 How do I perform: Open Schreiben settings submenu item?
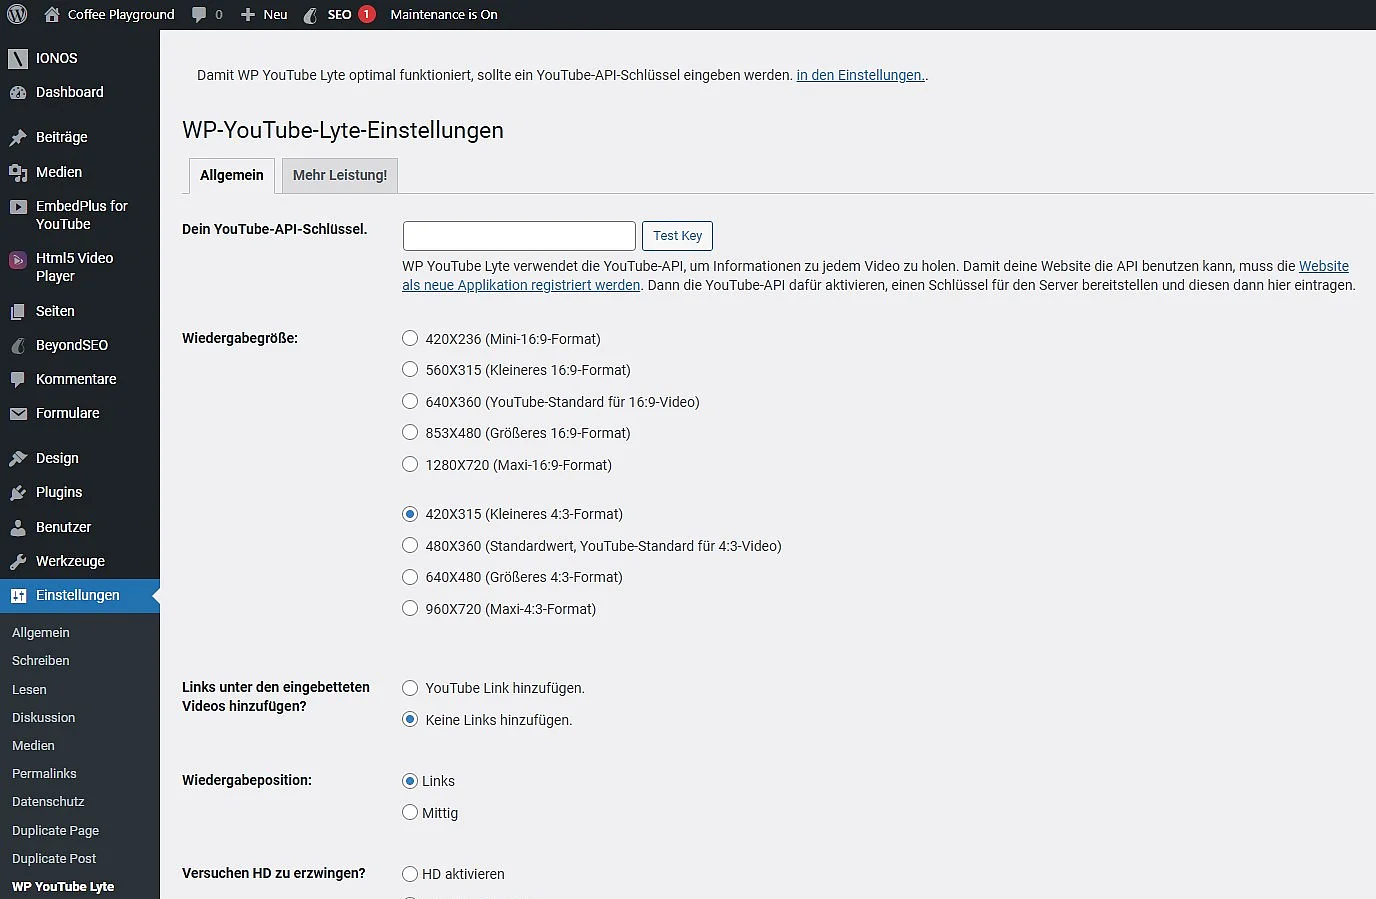pyautogui.click(x=41, y=661)
